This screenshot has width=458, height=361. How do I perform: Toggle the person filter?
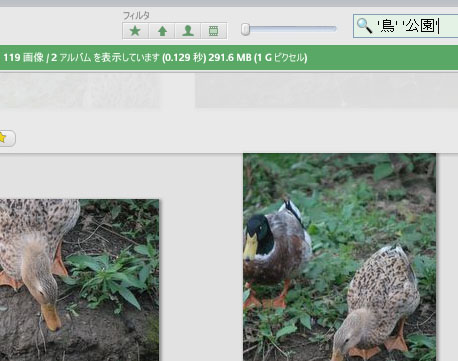tap(188, 31)
